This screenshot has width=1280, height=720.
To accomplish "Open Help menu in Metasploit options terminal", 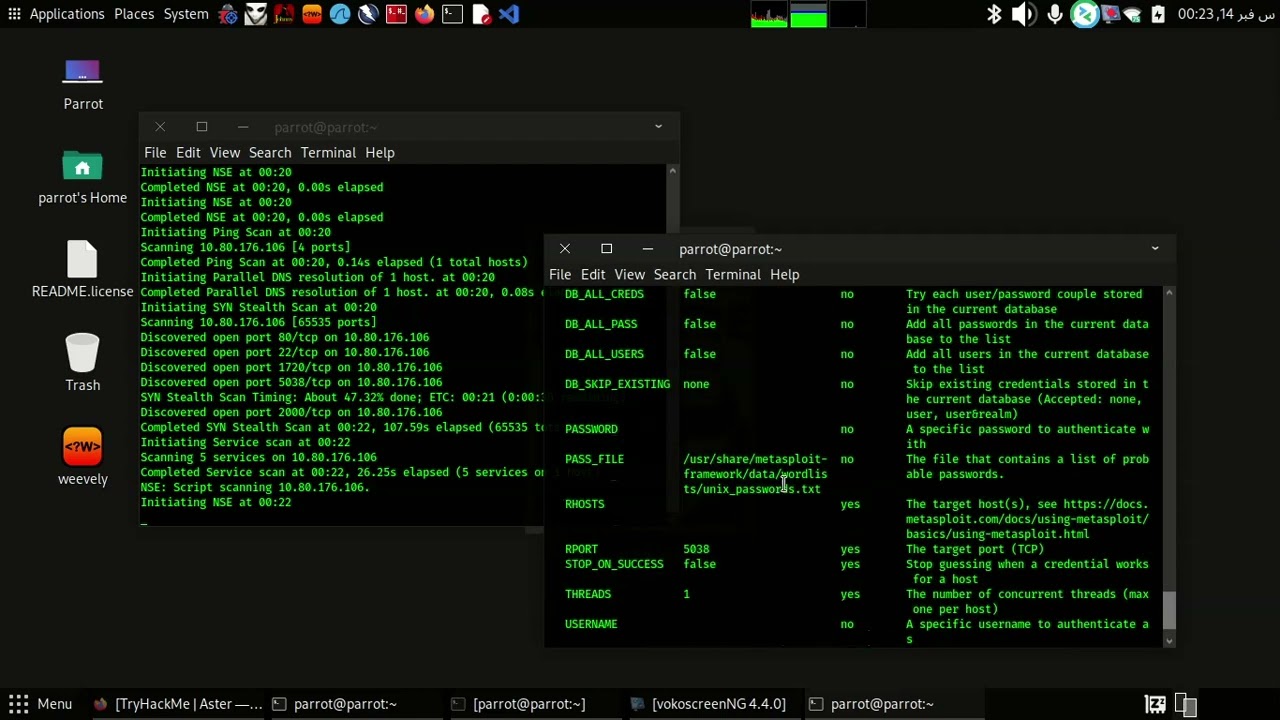I will 785,274.
